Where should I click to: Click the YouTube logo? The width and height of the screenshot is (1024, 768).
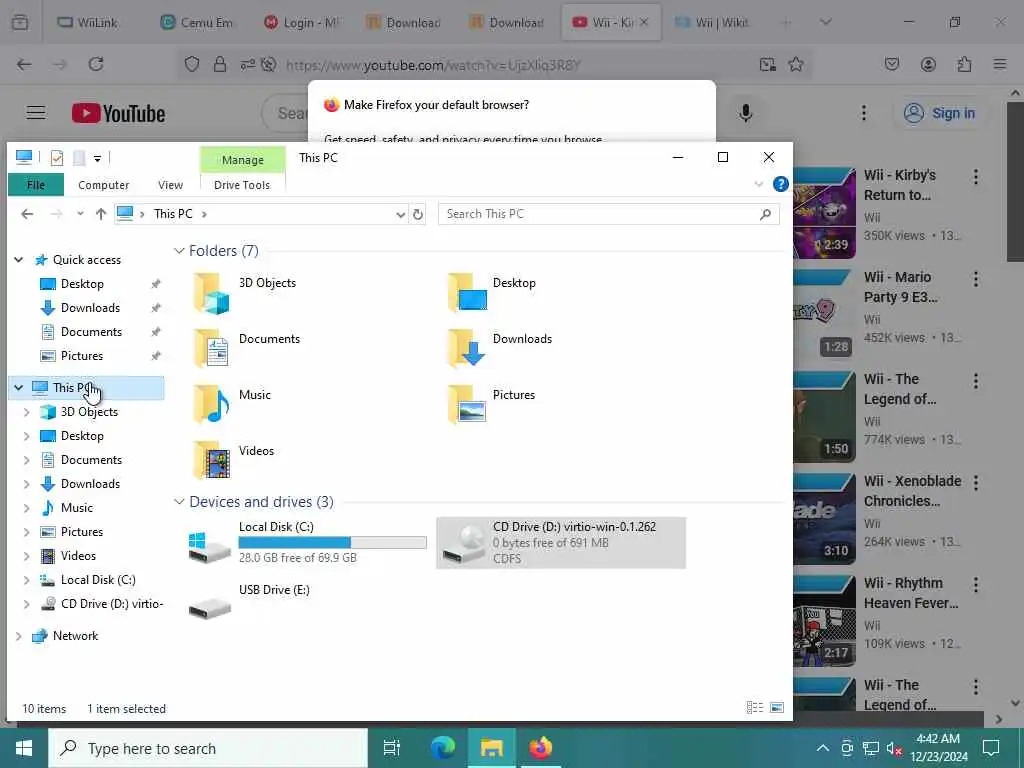(x=118, y=114)
